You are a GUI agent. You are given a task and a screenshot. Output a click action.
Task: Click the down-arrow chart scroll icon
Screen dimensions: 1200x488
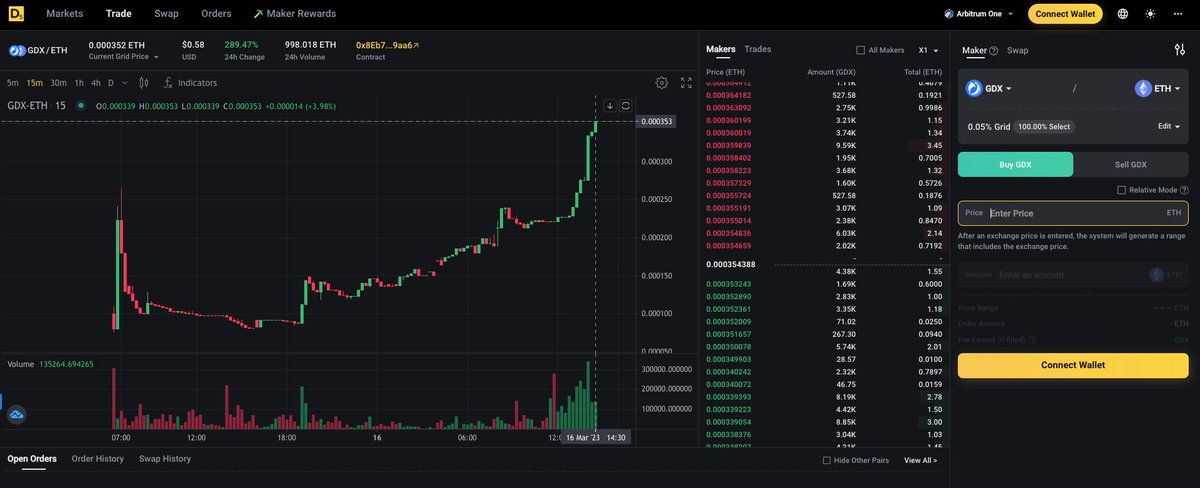(x=610, y=105)
